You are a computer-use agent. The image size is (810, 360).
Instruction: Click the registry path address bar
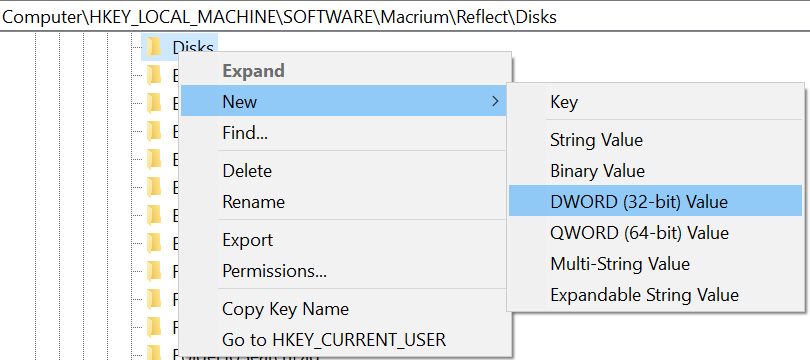[405, 17]
